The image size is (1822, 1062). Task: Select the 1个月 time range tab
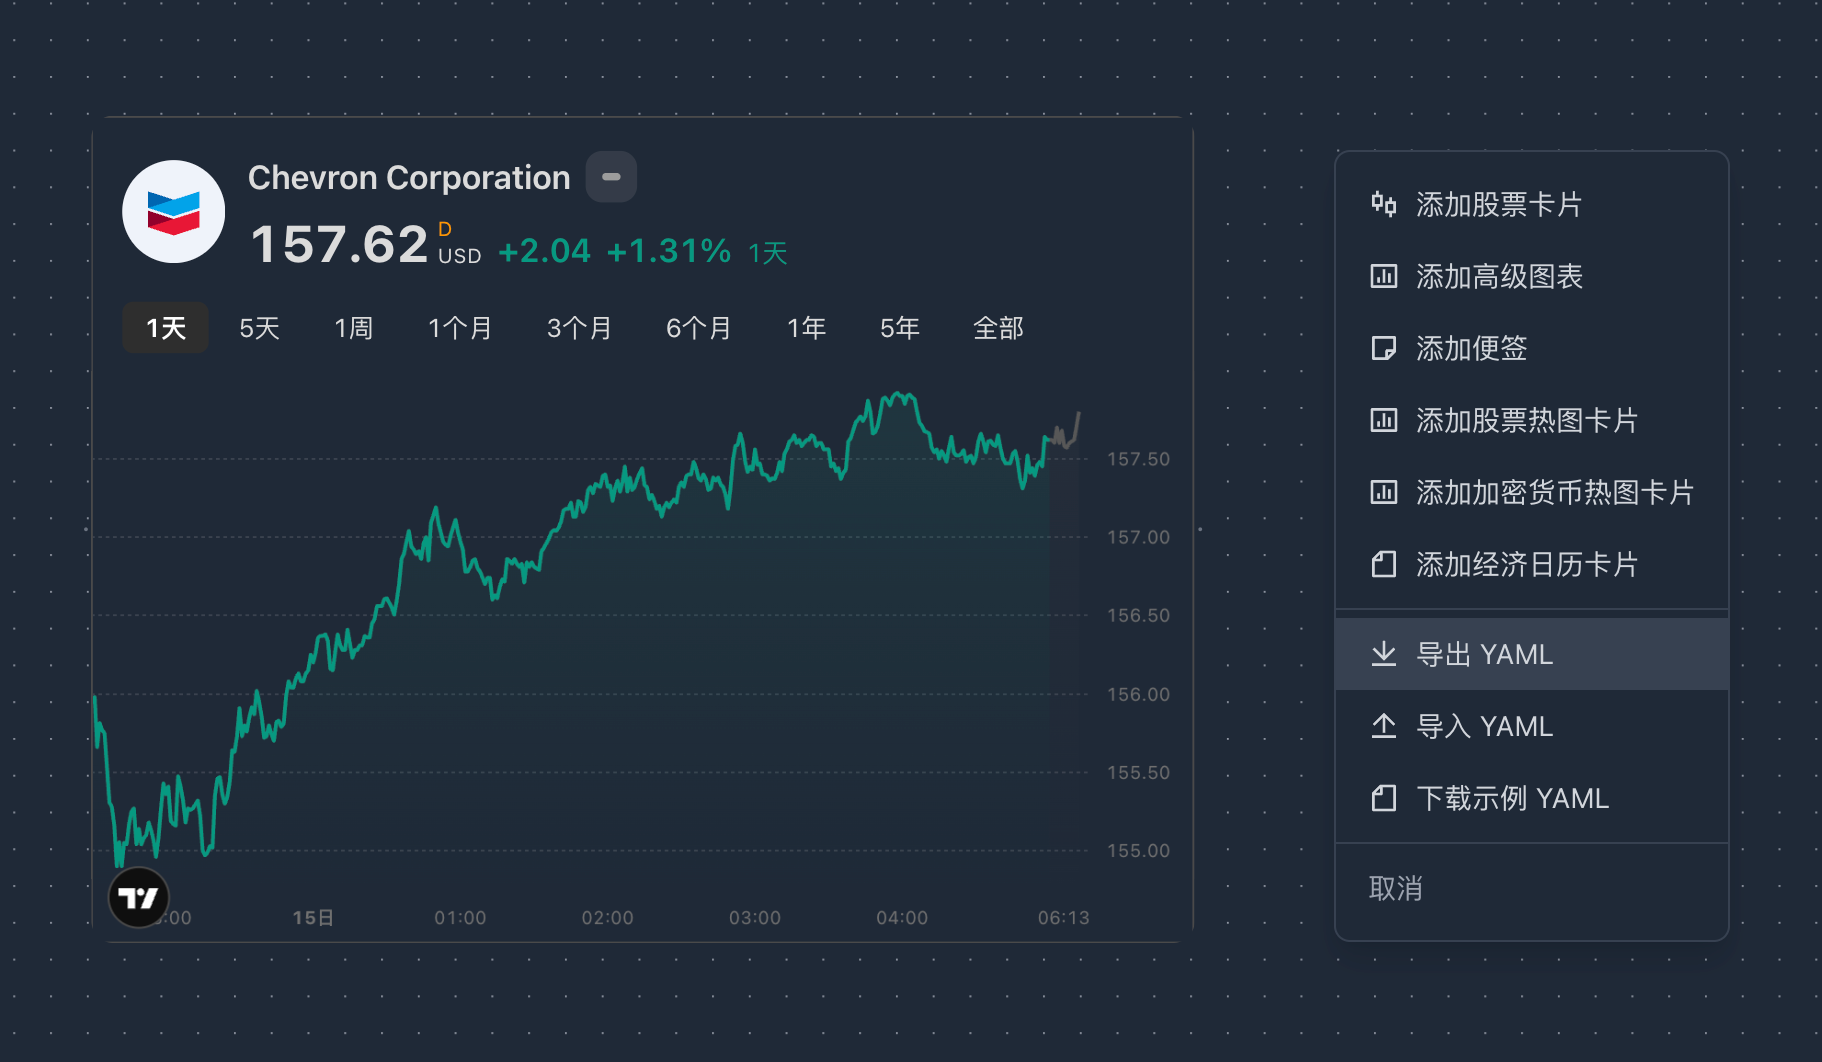[x=460, y=328]
